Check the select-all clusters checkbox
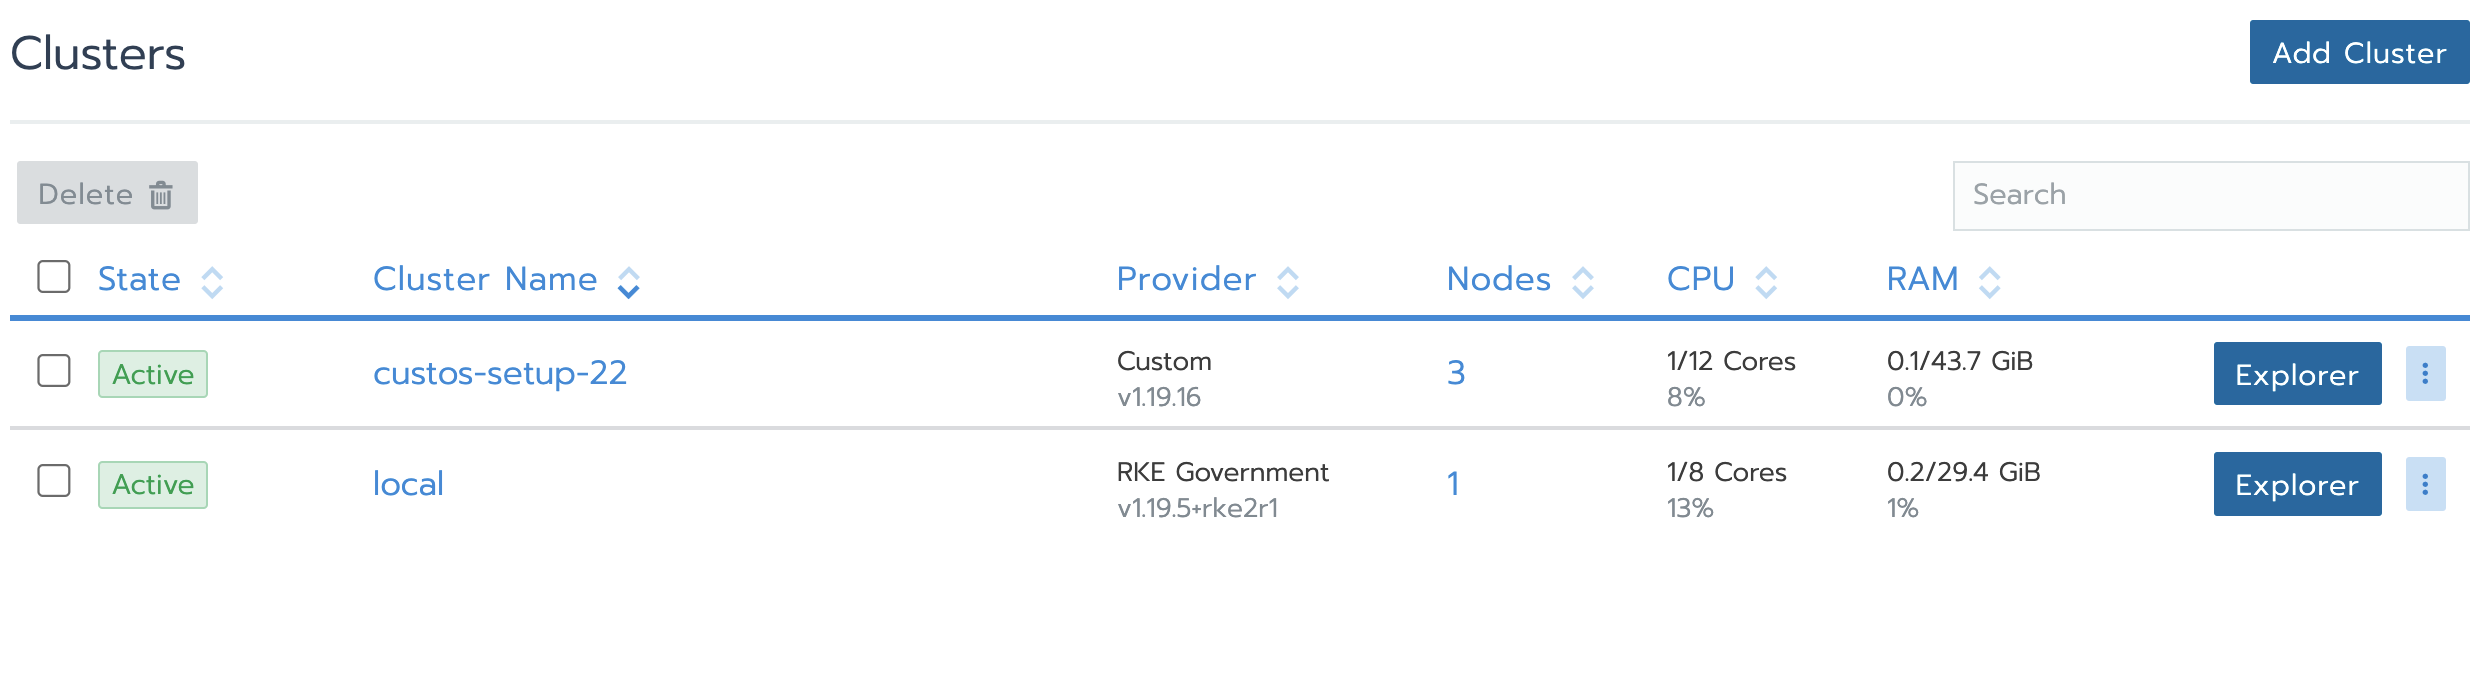 pos(54,277)
